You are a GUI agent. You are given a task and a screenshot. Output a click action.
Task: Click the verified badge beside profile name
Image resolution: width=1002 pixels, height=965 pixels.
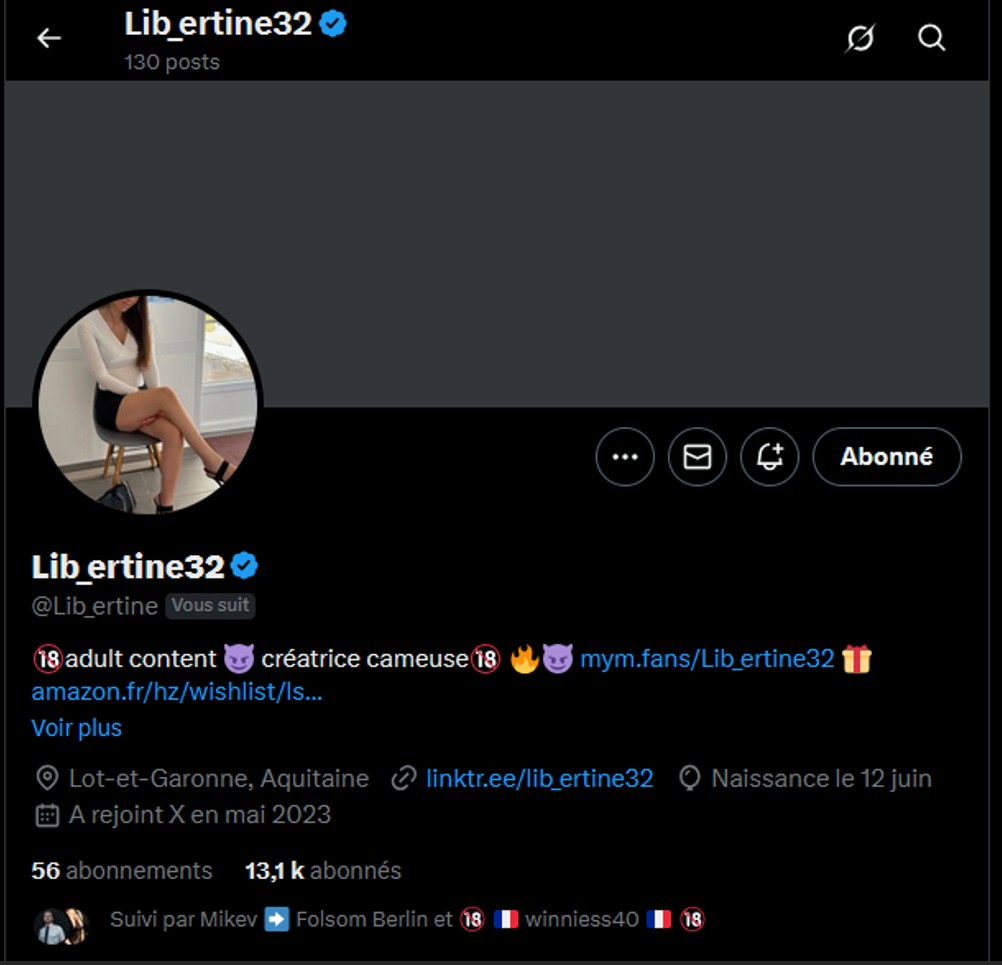point(244,566)
